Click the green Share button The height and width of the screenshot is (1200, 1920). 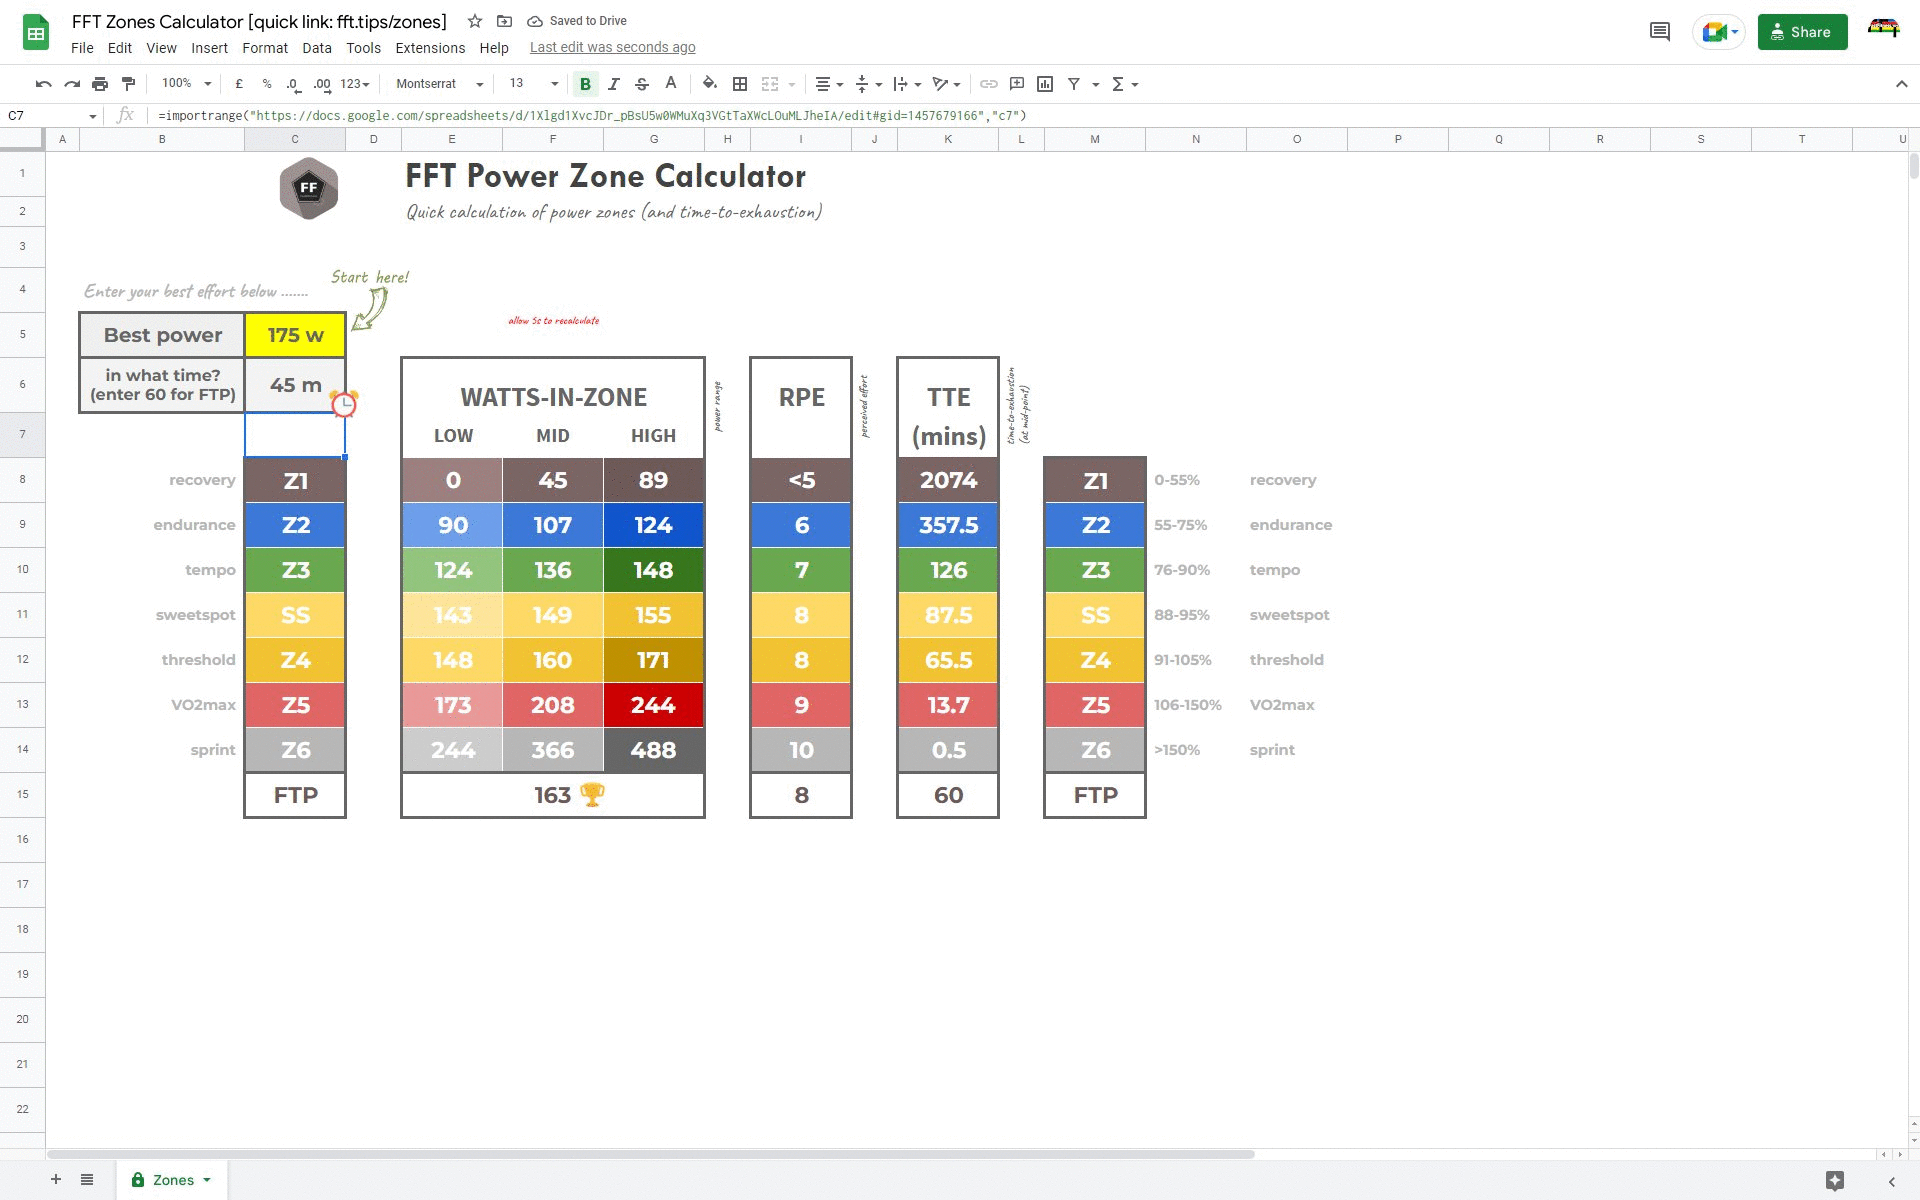(x=1801, y=32)
